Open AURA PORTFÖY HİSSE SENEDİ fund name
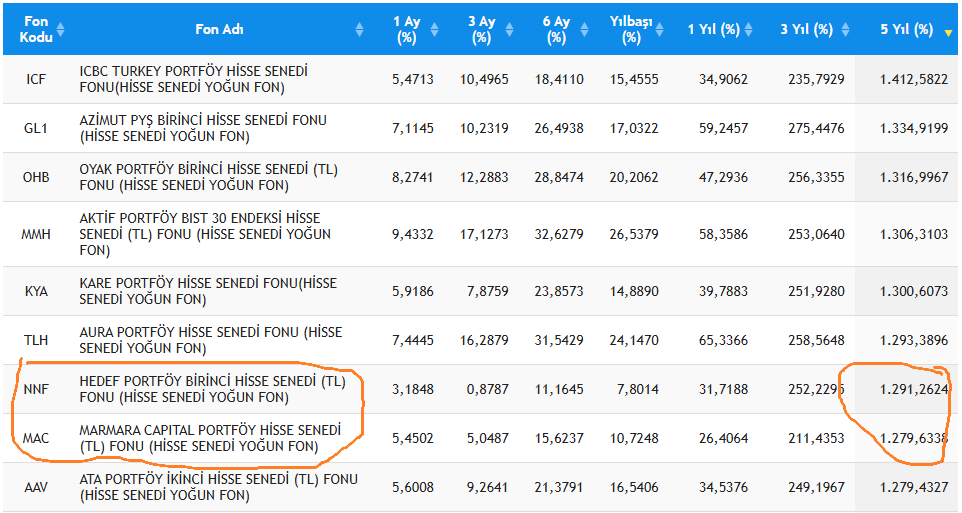 pos(210,340)
